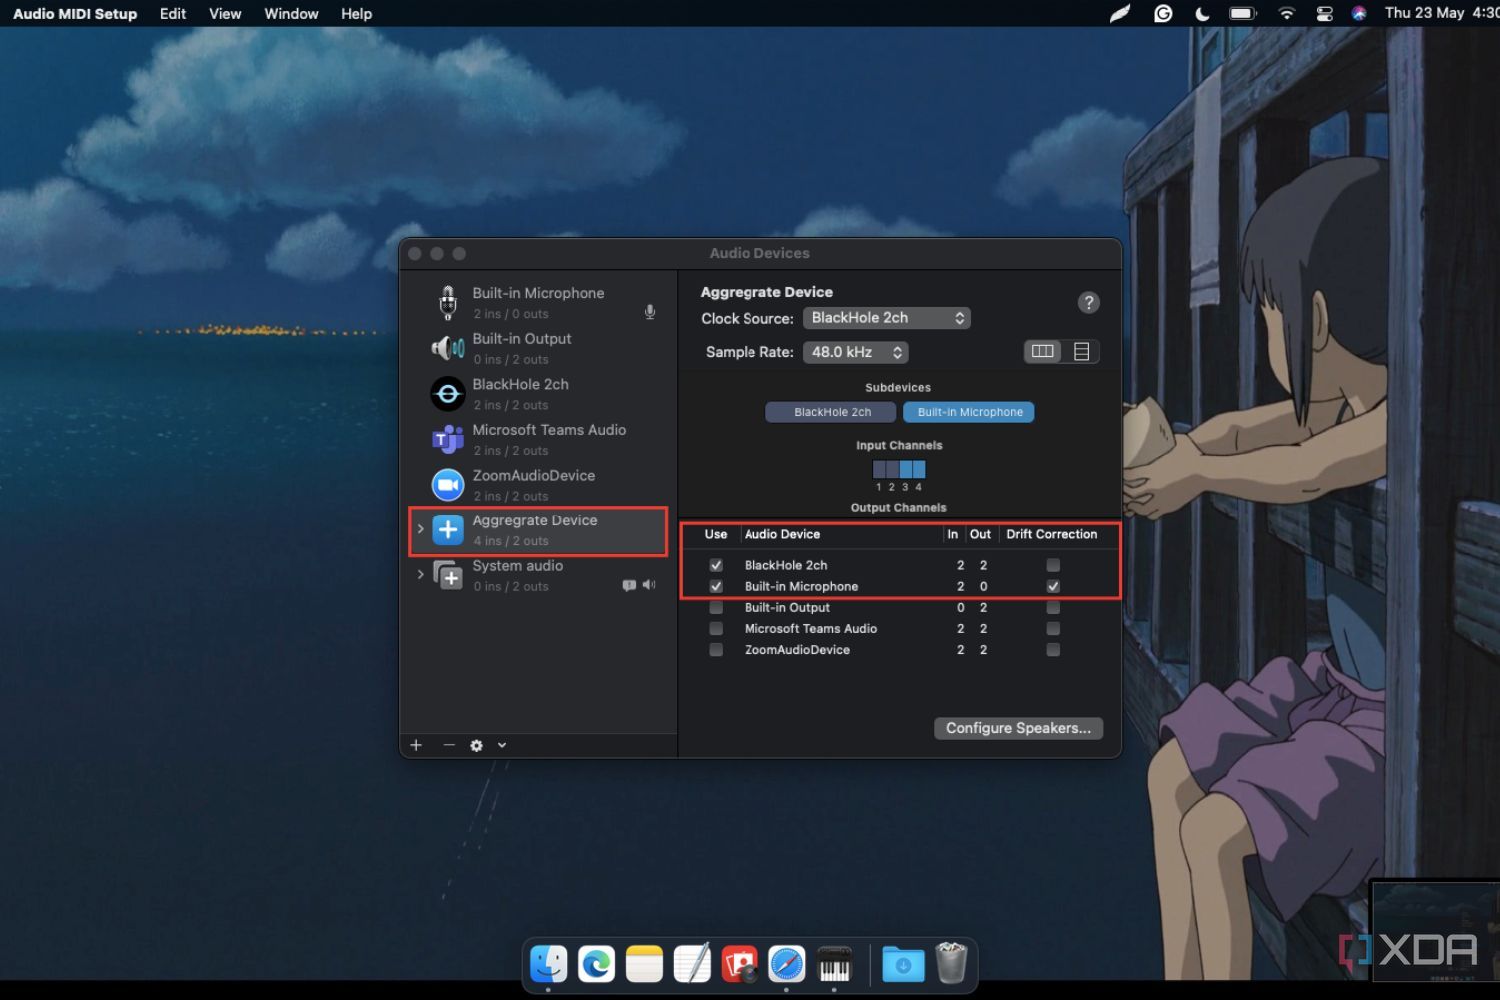Select the ZoomAudioDevice icon

[448, 485]
